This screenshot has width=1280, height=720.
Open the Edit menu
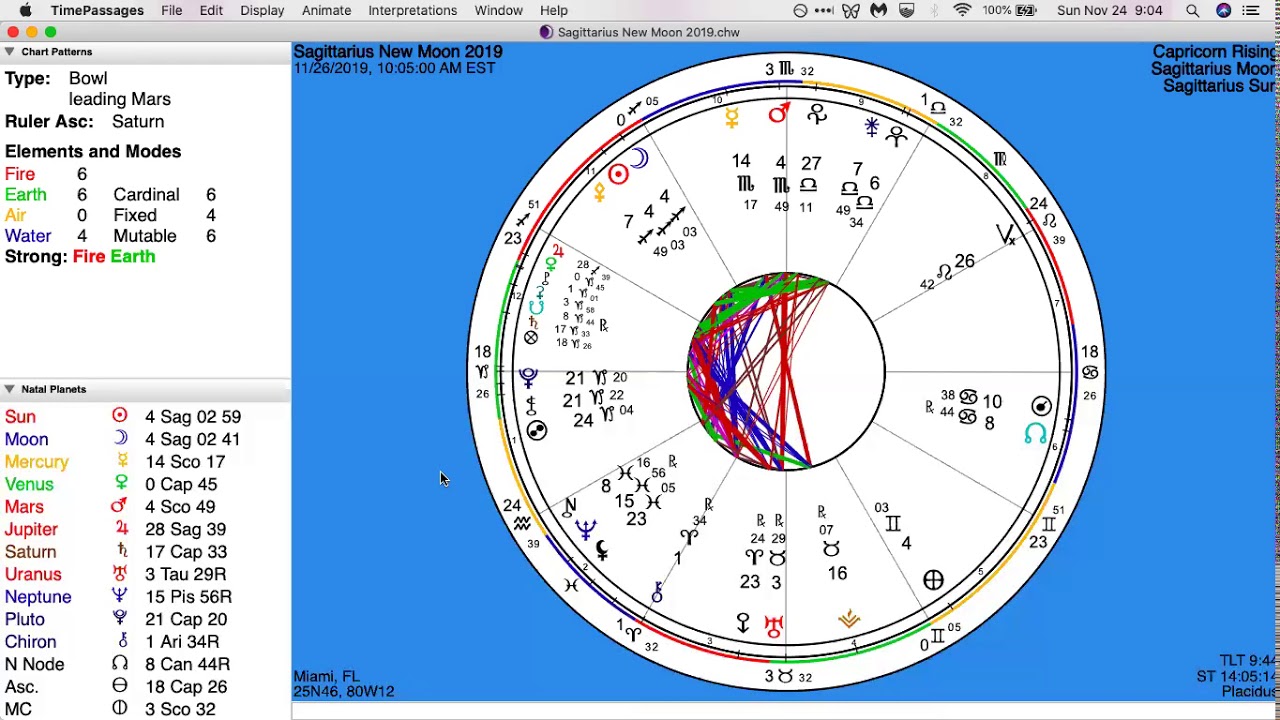tap(211, 10)
